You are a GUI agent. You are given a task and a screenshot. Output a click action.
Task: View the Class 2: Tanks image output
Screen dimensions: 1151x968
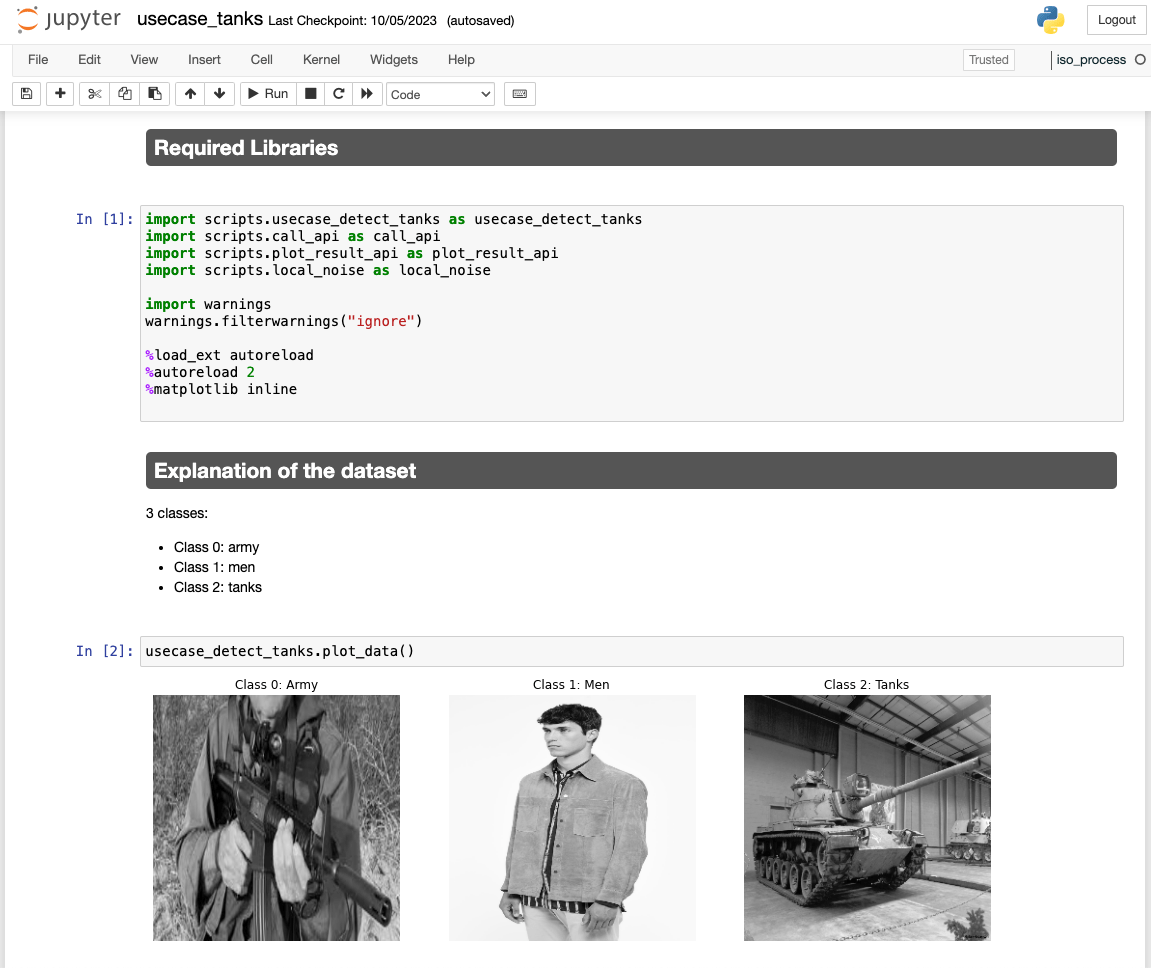(866, 817)
